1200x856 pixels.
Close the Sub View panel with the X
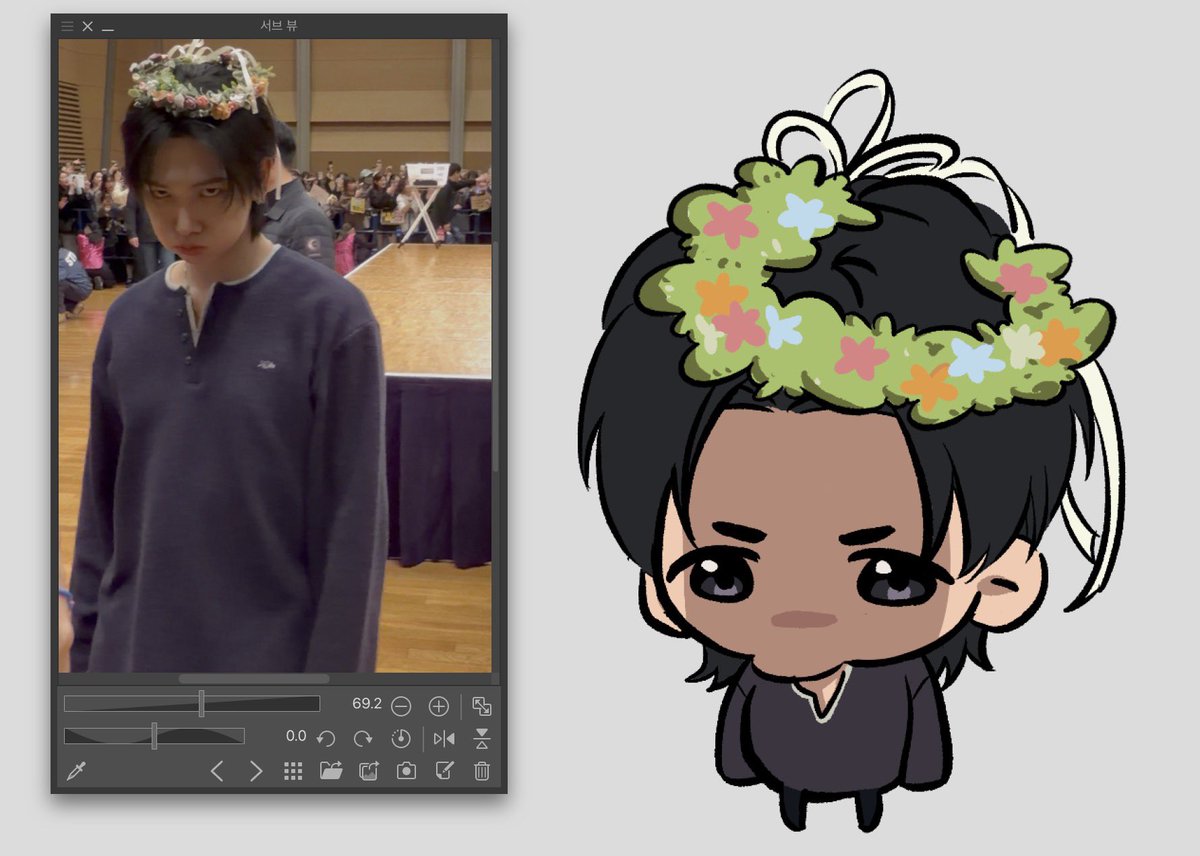[88, 26]
